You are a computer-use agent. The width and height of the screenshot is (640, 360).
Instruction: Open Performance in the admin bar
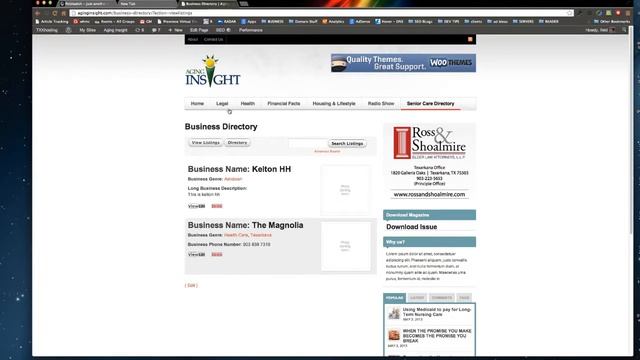coord(251,30)
